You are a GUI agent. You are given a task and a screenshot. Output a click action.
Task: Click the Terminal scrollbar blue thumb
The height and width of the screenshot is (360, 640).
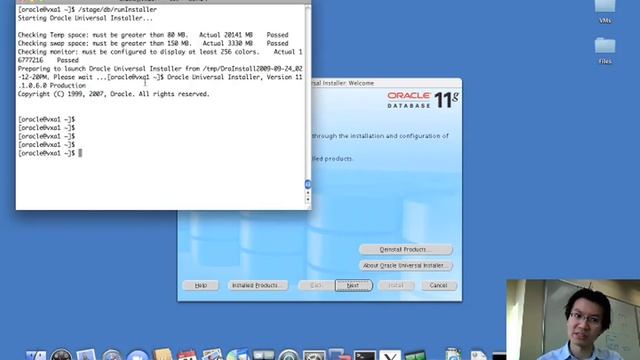click(308, 184)
